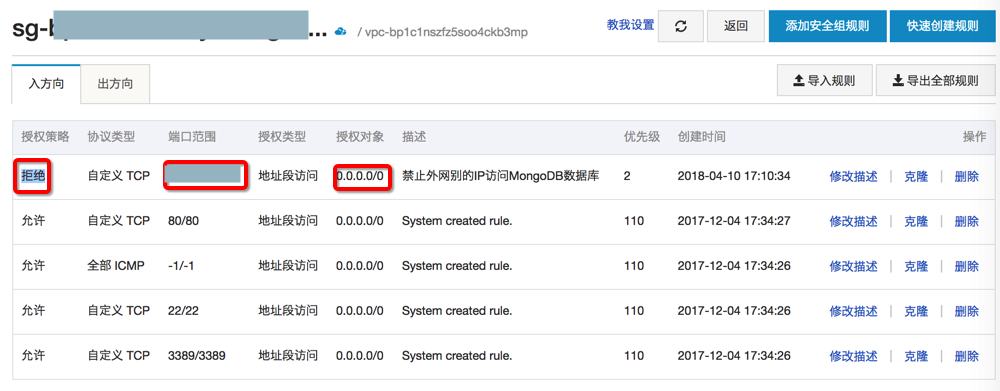Click the 协议类型 column header

tap(111, 136)
